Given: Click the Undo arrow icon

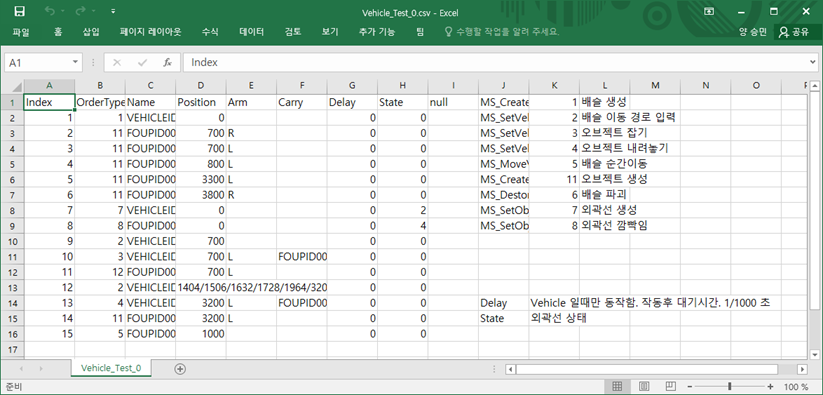Looking at the screenshot, I should pyautogui.click(x=49, y=11).
